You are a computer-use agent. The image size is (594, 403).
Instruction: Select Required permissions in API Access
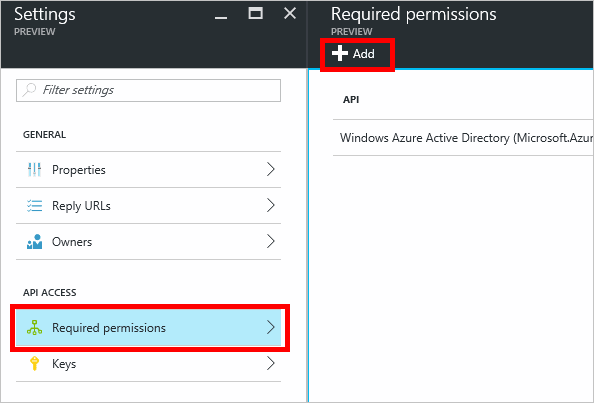coord(148,328)
